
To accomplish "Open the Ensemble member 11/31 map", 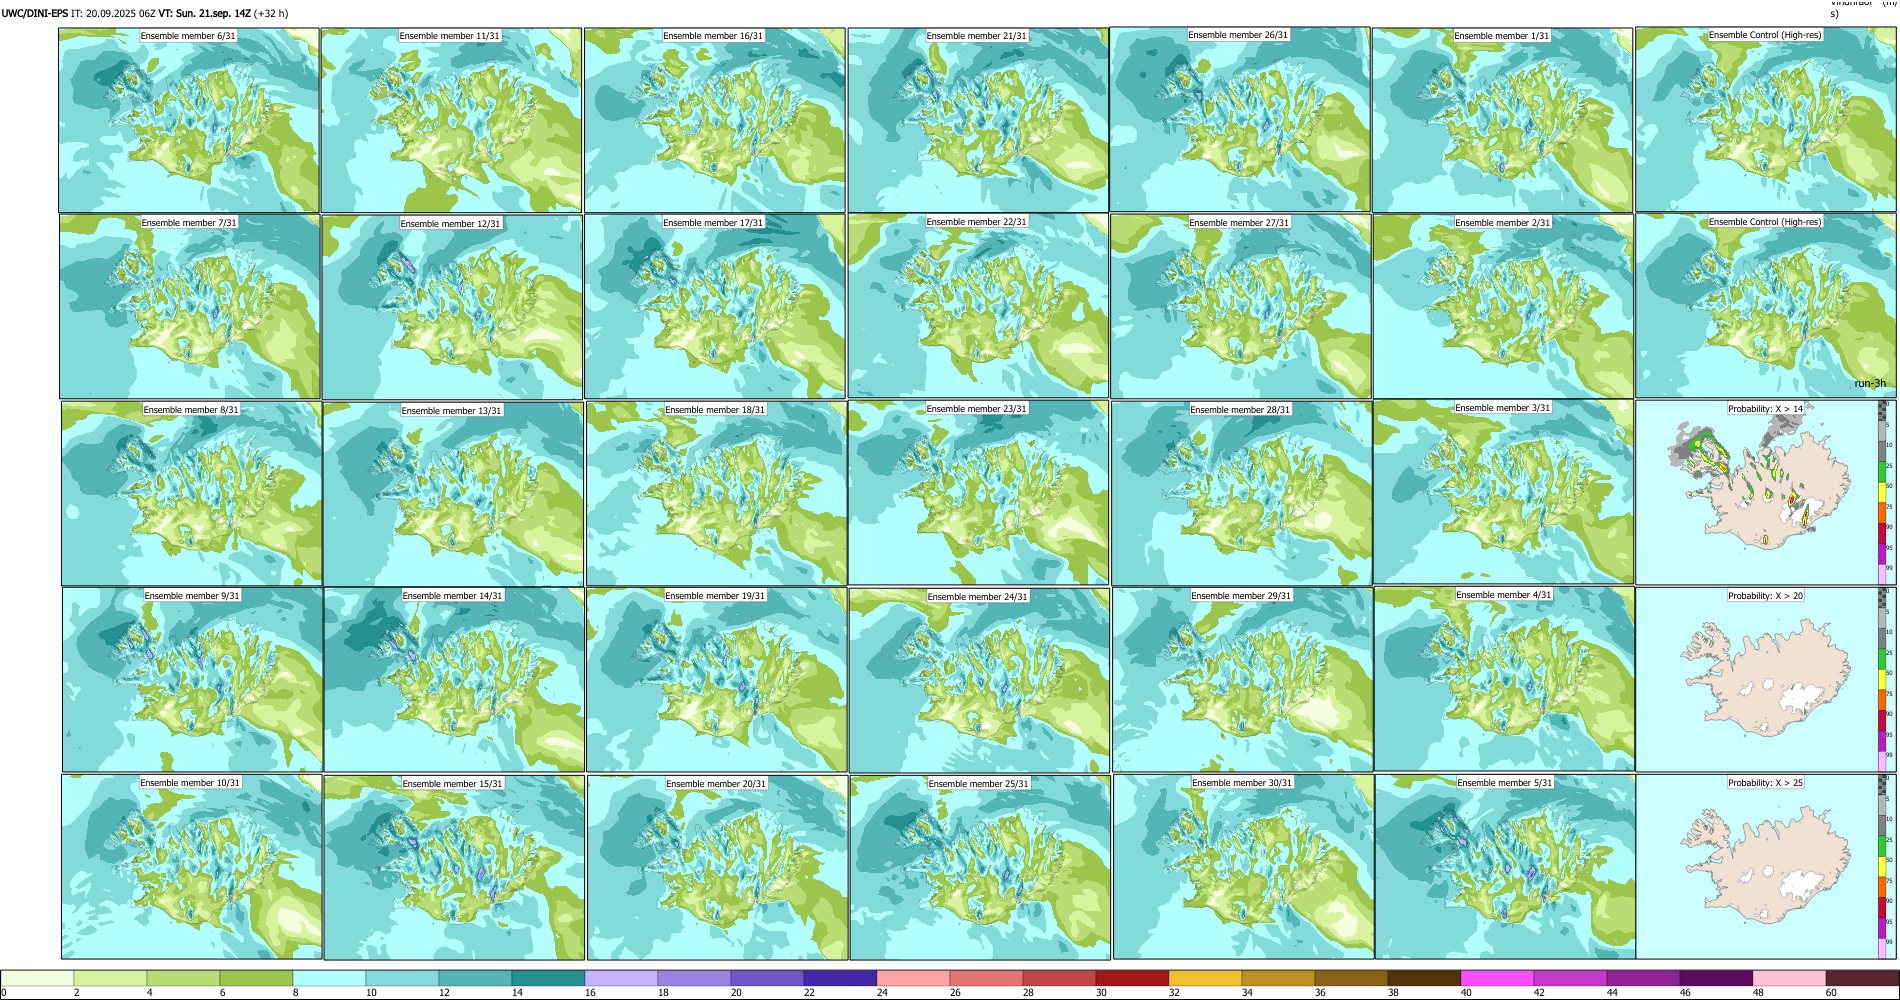I will click(x=451, y=119).
